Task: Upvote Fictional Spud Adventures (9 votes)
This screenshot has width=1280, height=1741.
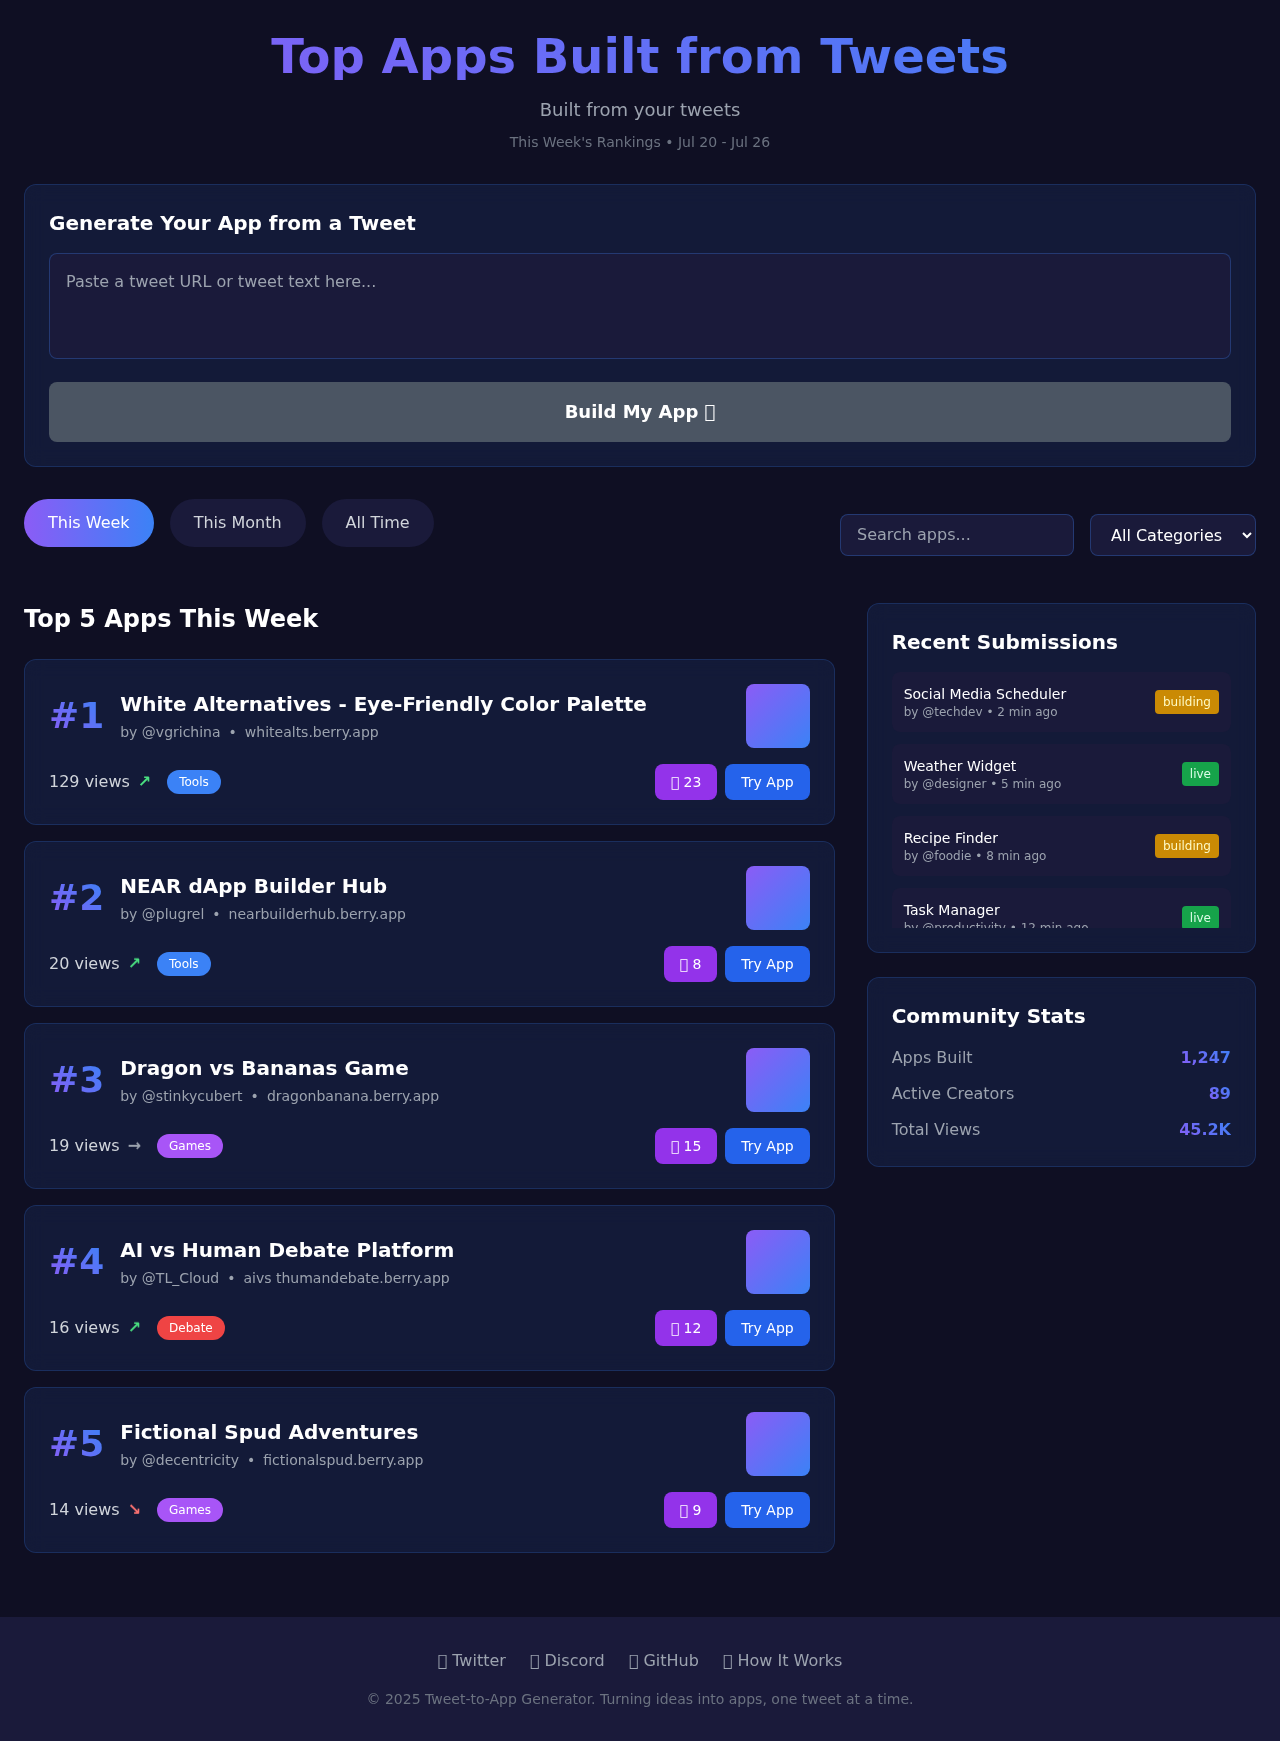Action: (690, 1510)
